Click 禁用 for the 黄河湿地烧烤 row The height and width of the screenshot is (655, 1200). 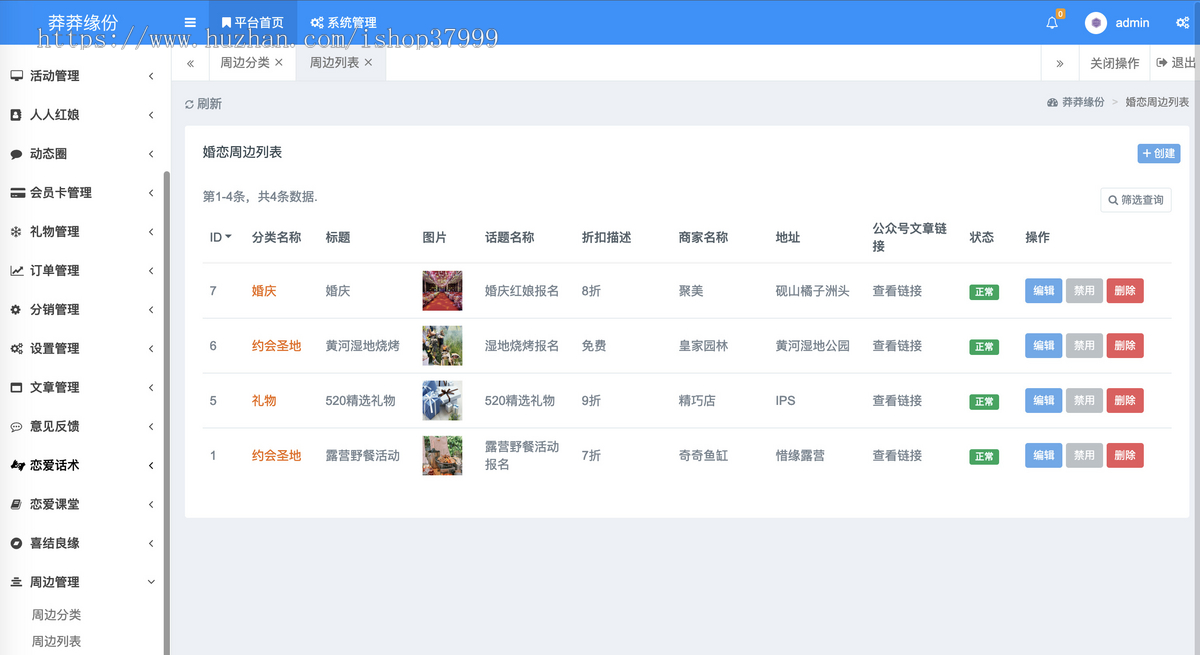point(1084,346)
